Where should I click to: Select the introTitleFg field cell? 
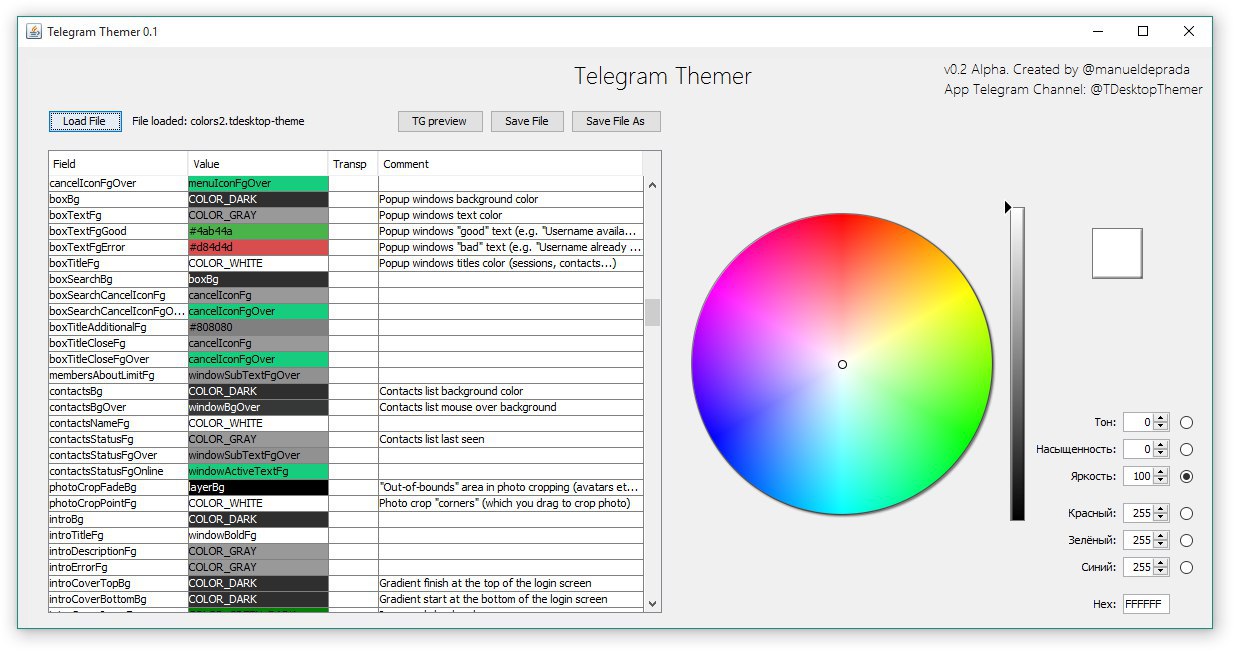click(x=119, y=535)
